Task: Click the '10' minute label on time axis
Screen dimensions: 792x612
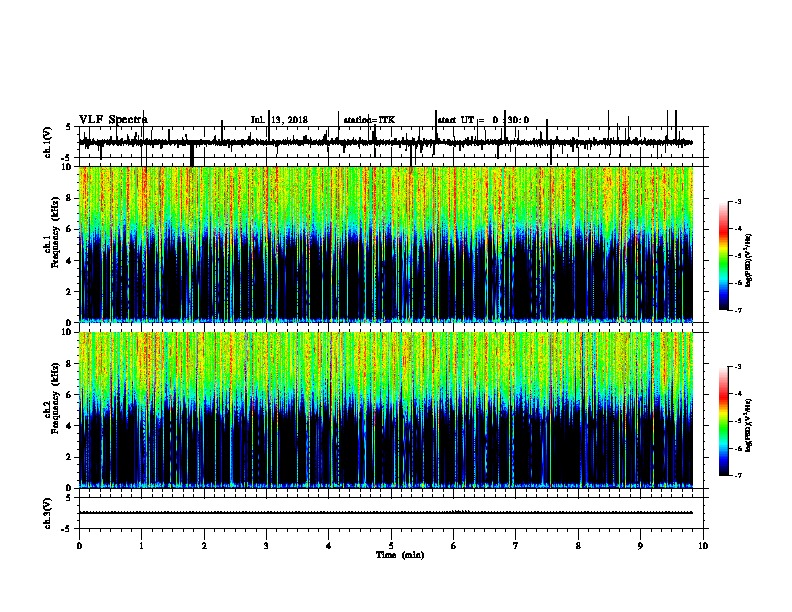Action: pos(703,546)
